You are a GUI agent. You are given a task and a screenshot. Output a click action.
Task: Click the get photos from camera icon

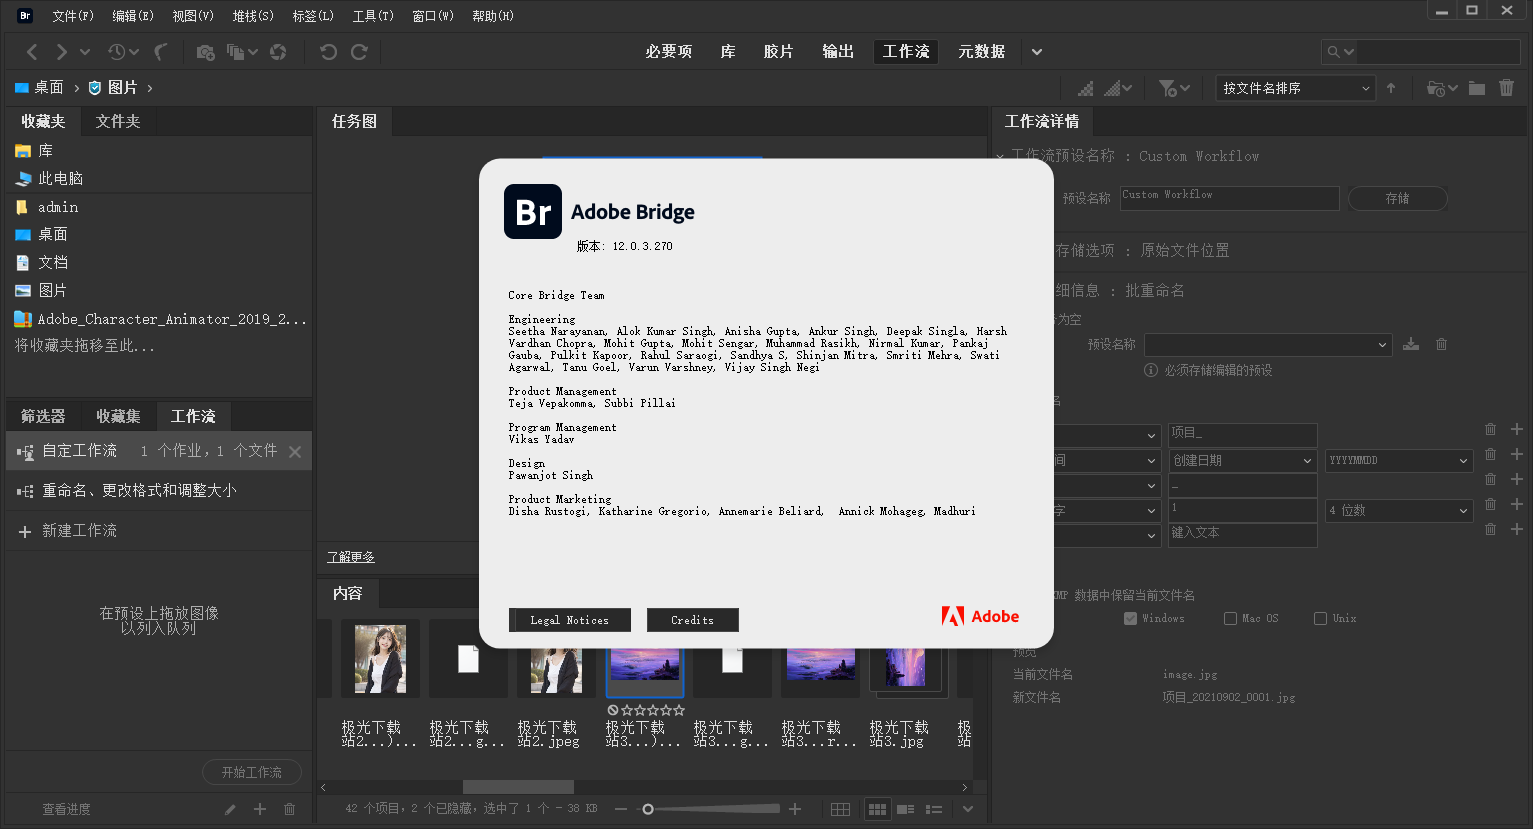(205, 52)
